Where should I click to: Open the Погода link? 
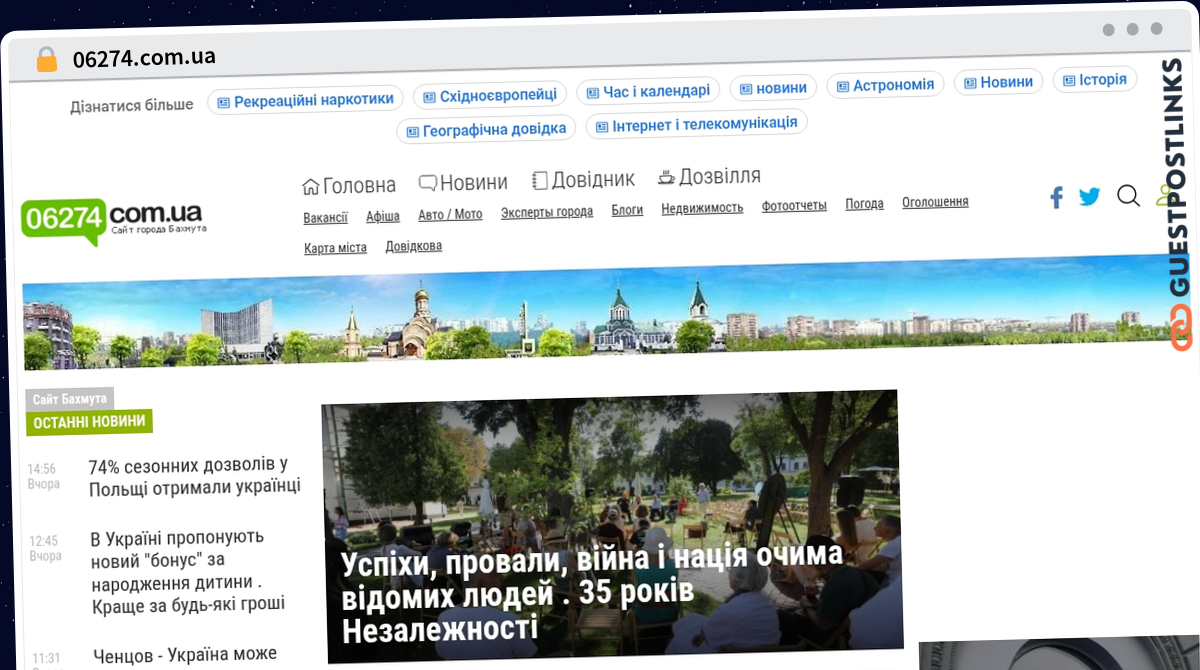pos(864,204)
